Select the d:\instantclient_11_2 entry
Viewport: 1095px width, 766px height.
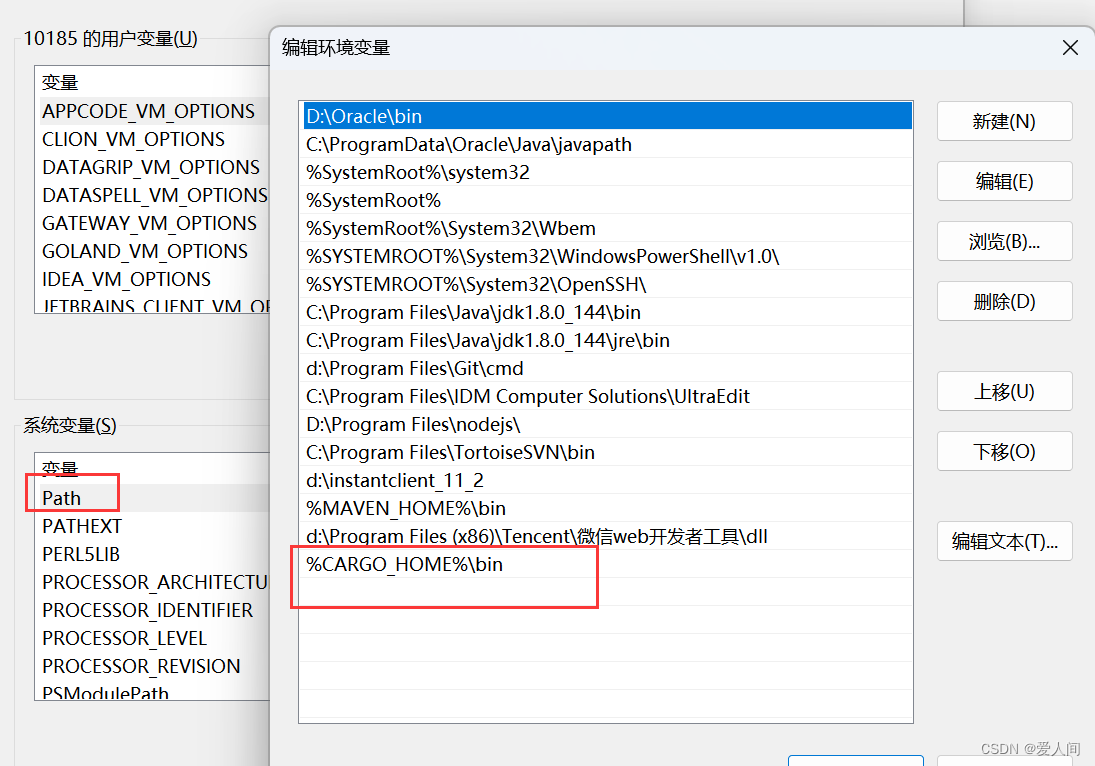tap(607, 480)
